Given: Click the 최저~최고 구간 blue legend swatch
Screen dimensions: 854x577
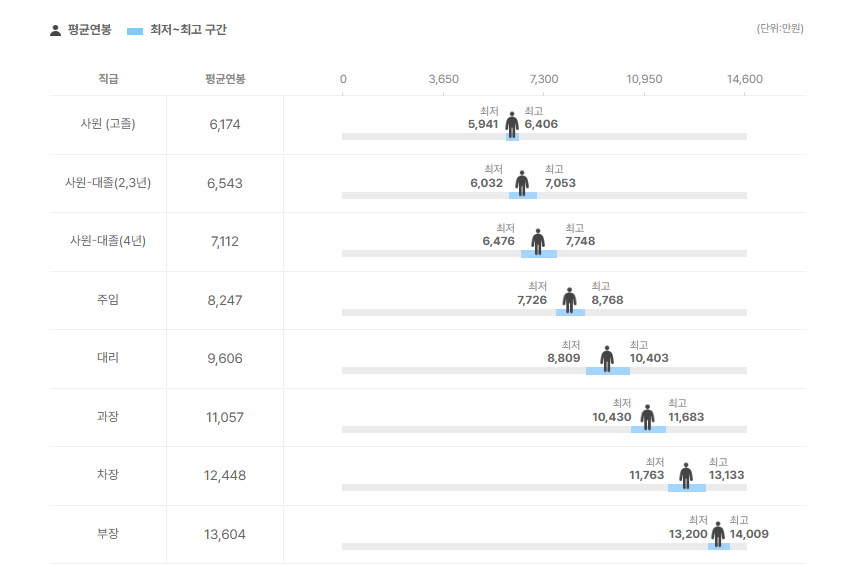Looking at the screenshot, I should pos(135,31).
